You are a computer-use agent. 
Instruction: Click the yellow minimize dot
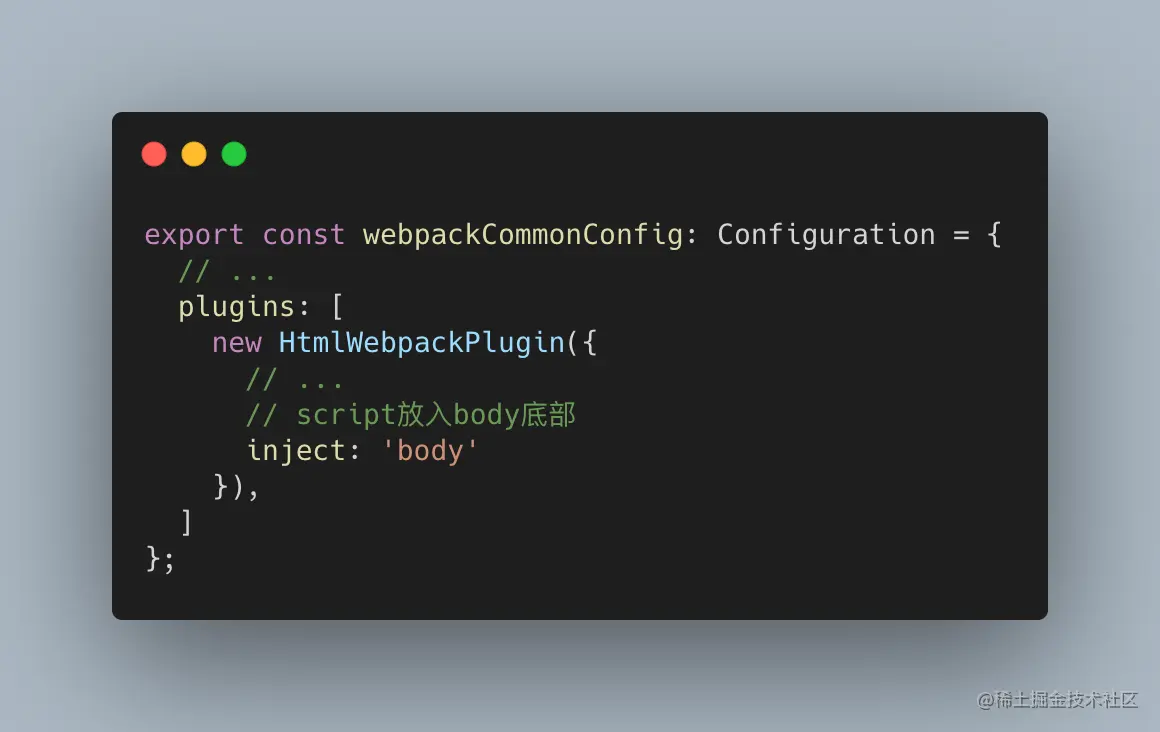pos(194,154)
